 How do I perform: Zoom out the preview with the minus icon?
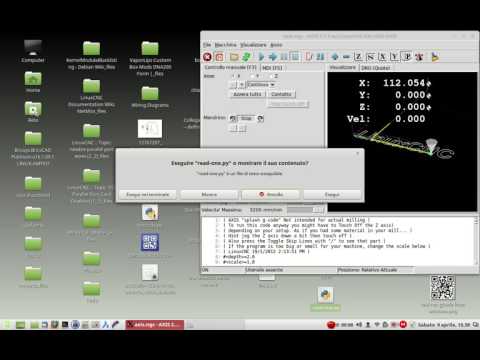pyautogui.click(x=346, y=57)
